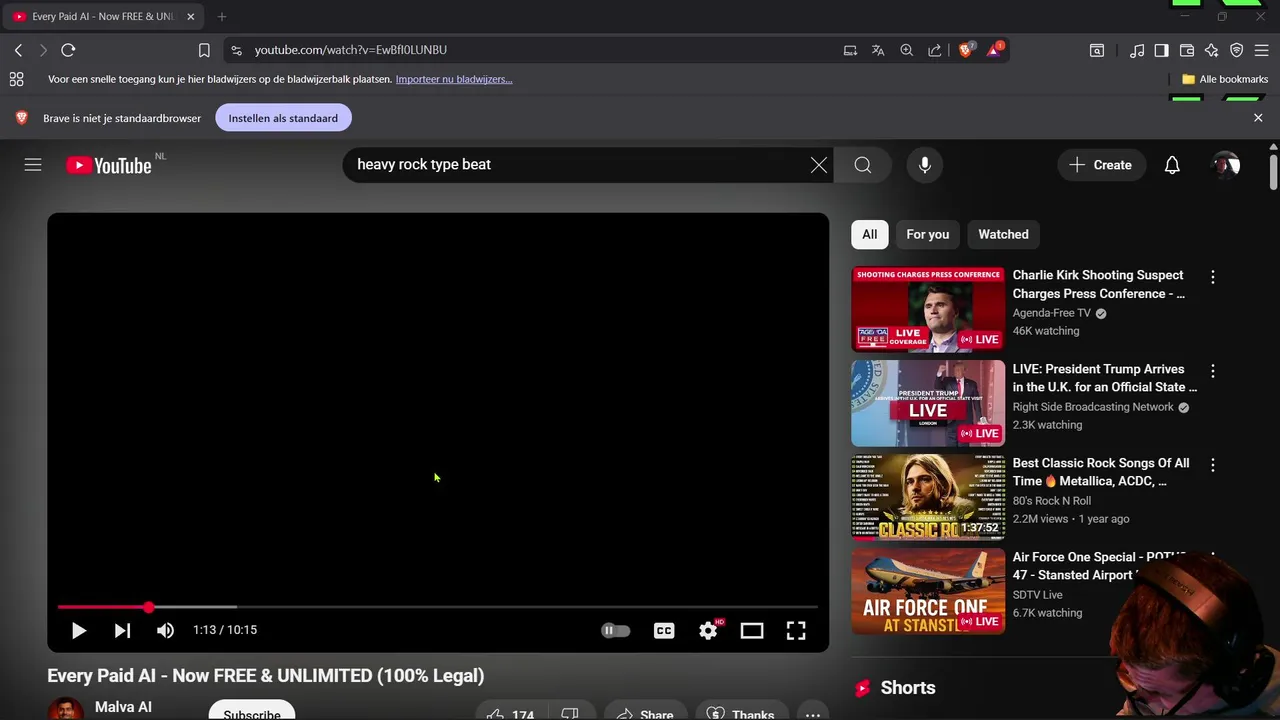The width and height of the screenshot is (1280, 720).
Task: Open Best Classic Rock Songs thumbnail
Action: click(x=928, y=497)
